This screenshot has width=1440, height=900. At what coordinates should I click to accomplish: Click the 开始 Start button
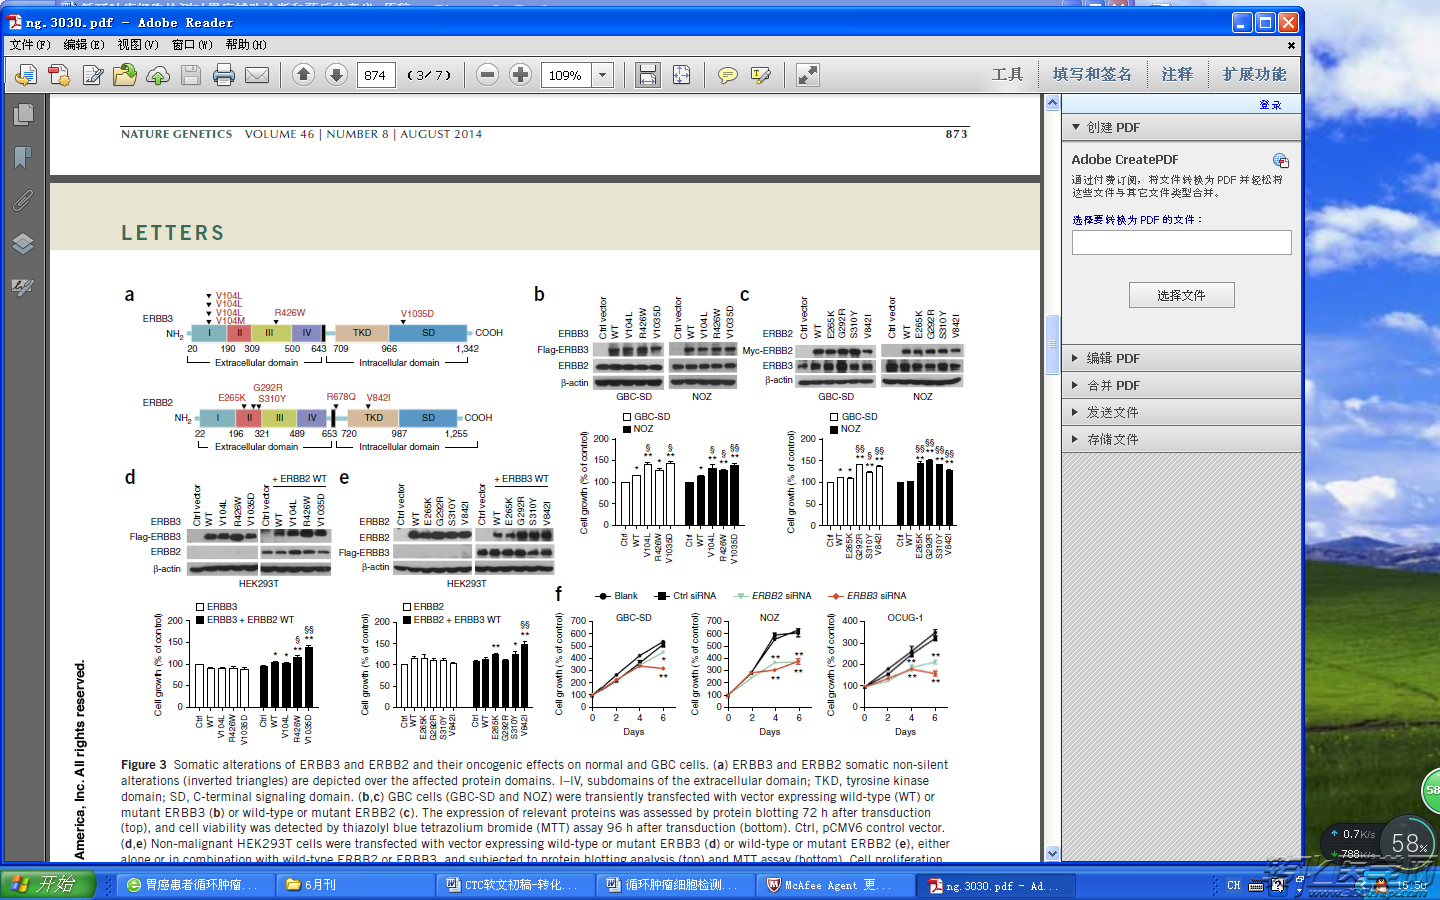(x=47, y=885)
